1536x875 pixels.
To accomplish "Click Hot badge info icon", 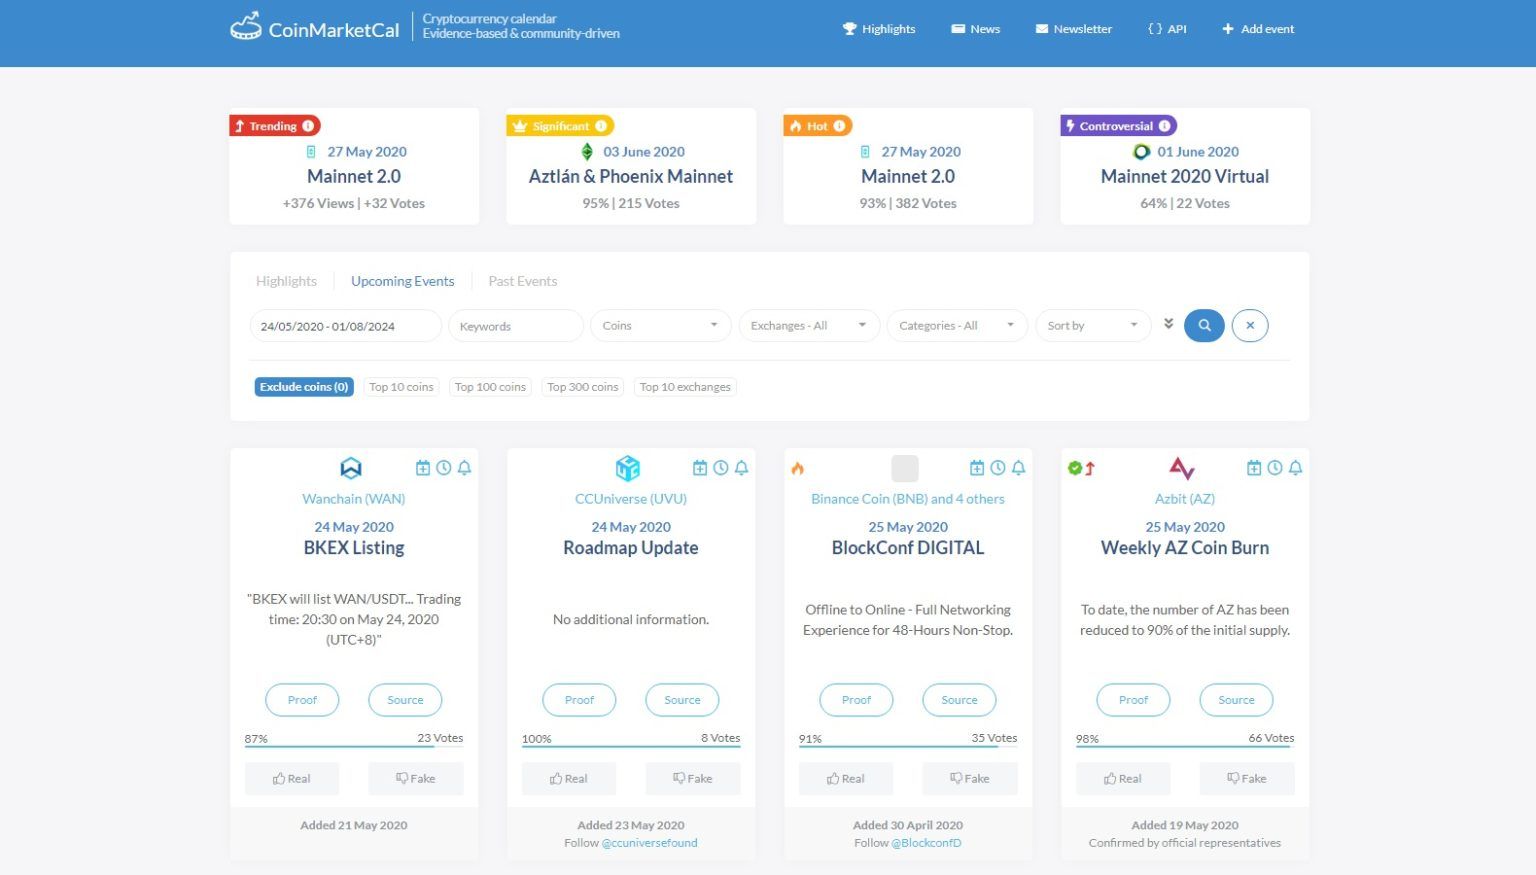I will pos(839,126).
